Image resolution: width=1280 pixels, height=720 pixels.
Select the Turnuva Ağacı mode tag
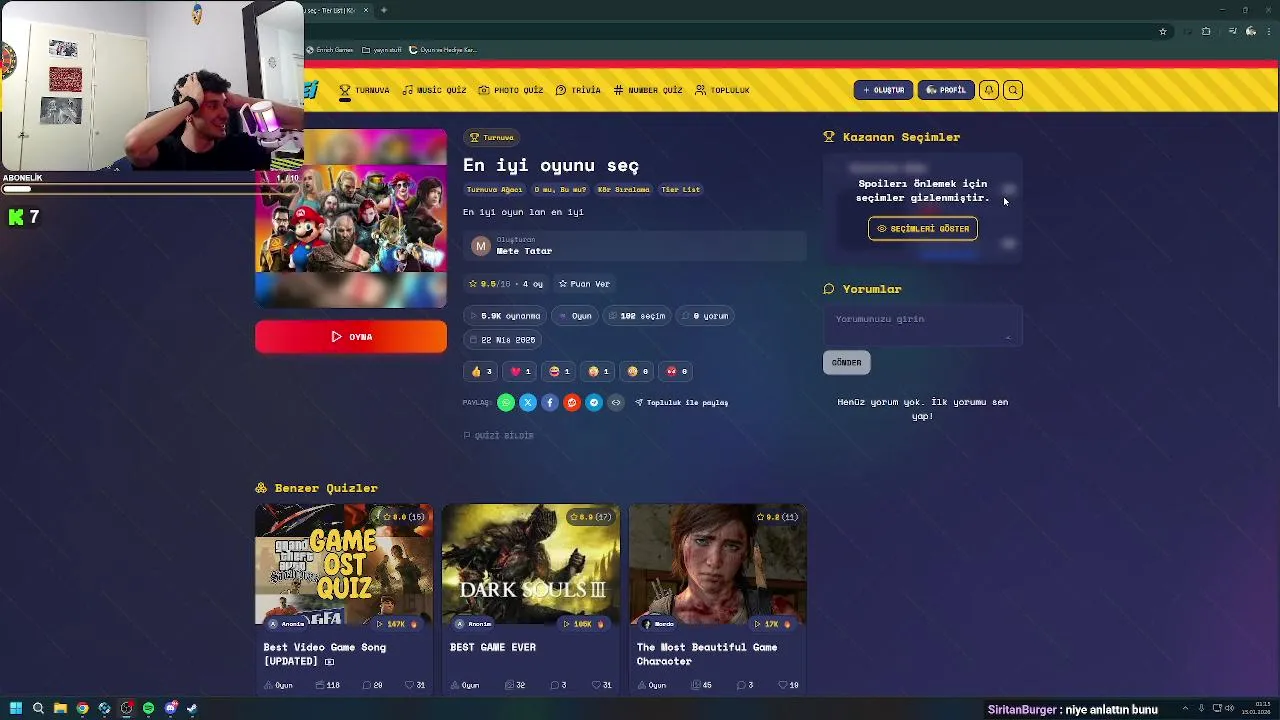494,189
